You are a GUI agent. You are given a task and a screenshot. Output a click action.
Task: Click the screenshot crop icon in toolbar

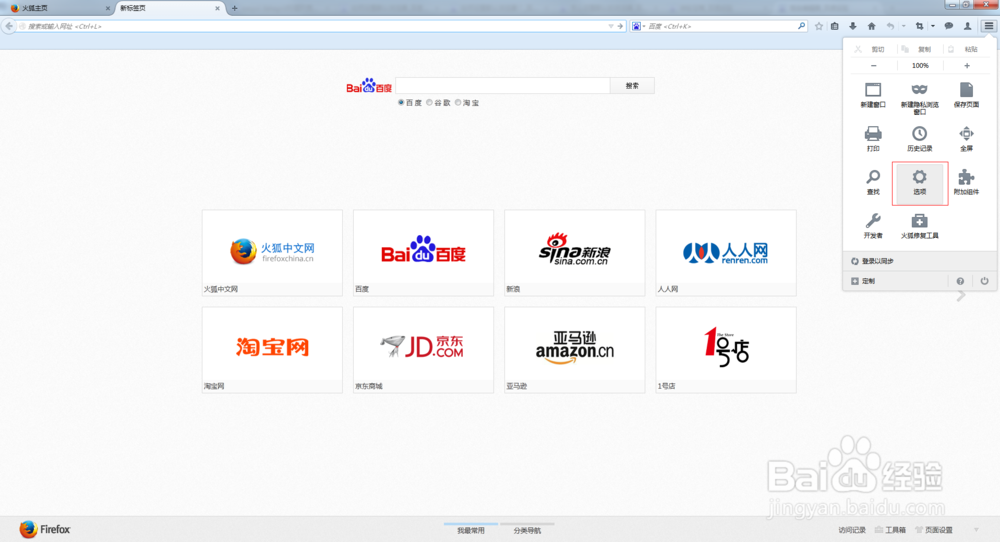pos(919,26)
